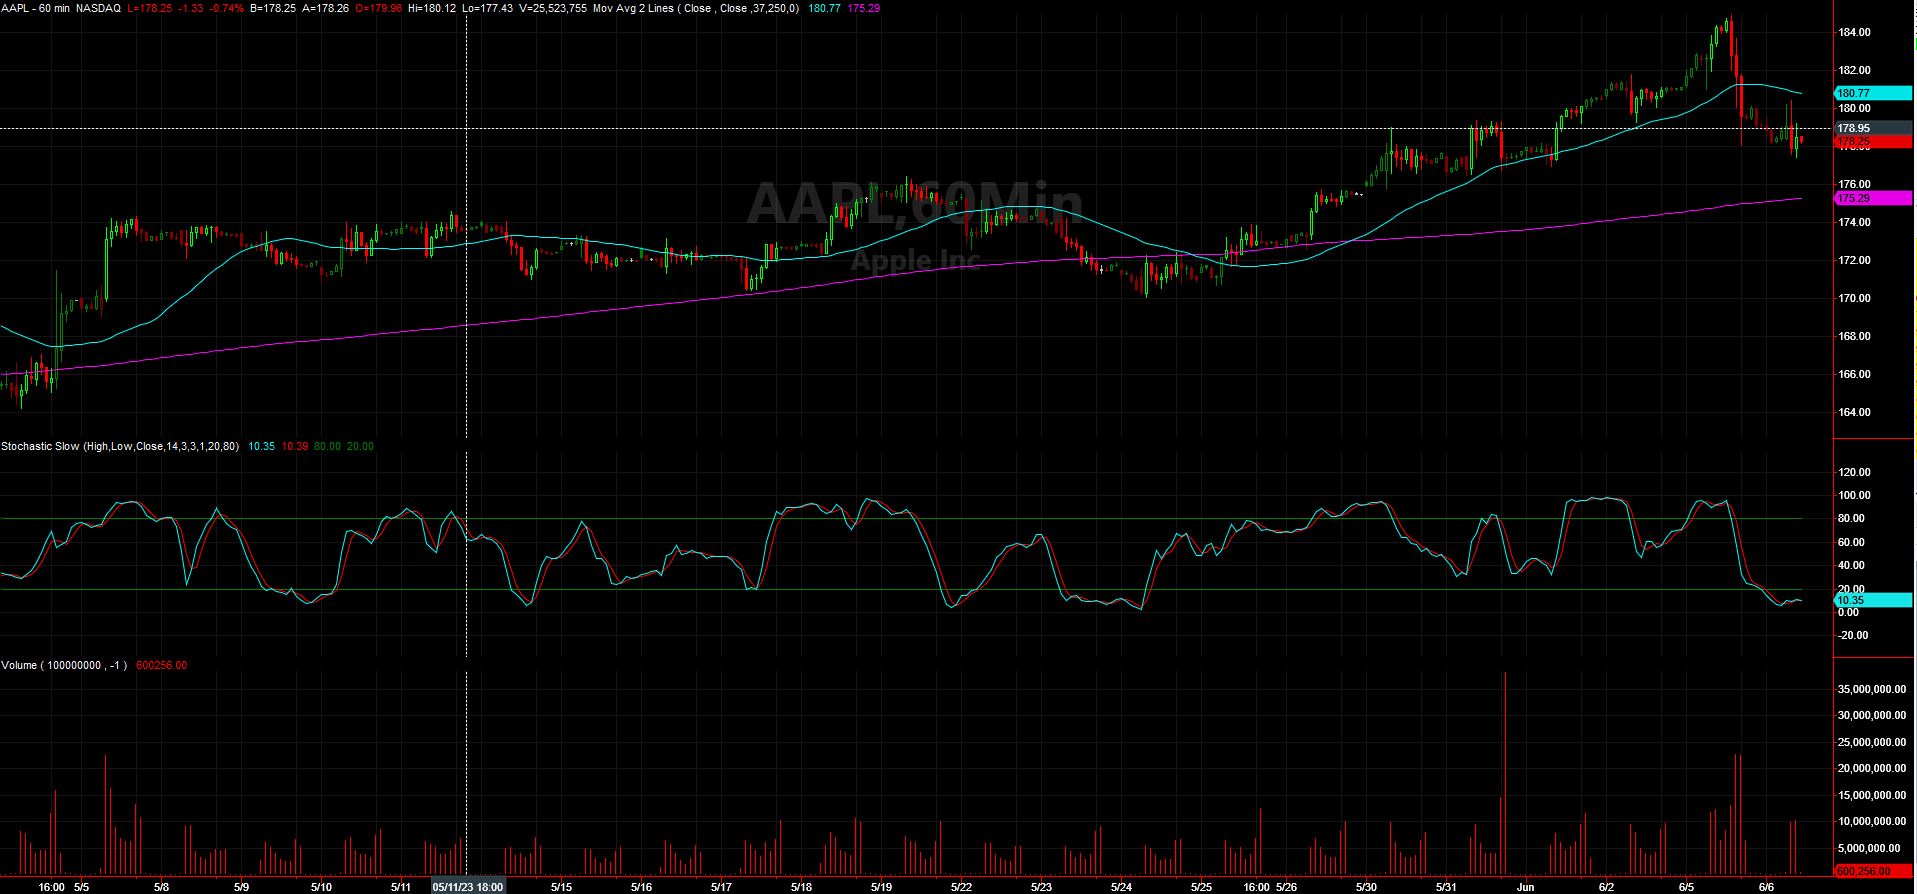Select 120.00 on the Stochastic scale
Image resolution: width=1917 pixels, height=894 pixels.
tap(1854, 472)
